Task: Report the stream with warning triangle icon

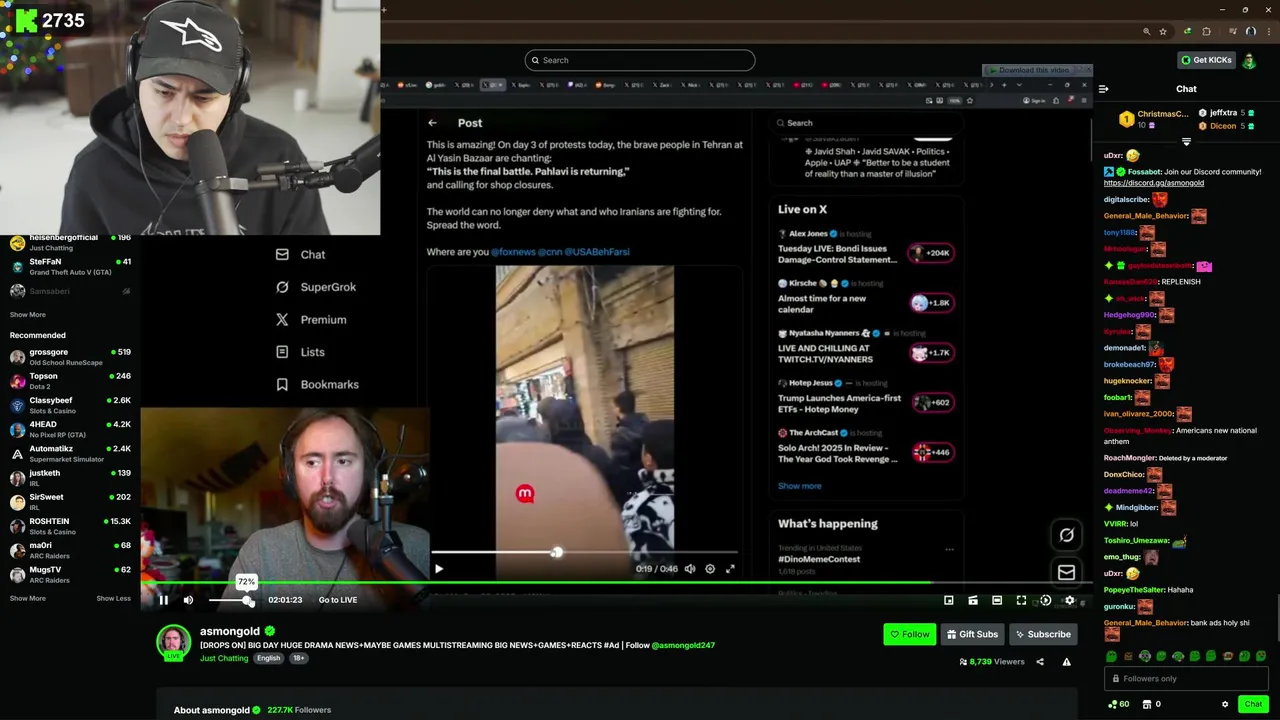Action: pos(1066,661)
